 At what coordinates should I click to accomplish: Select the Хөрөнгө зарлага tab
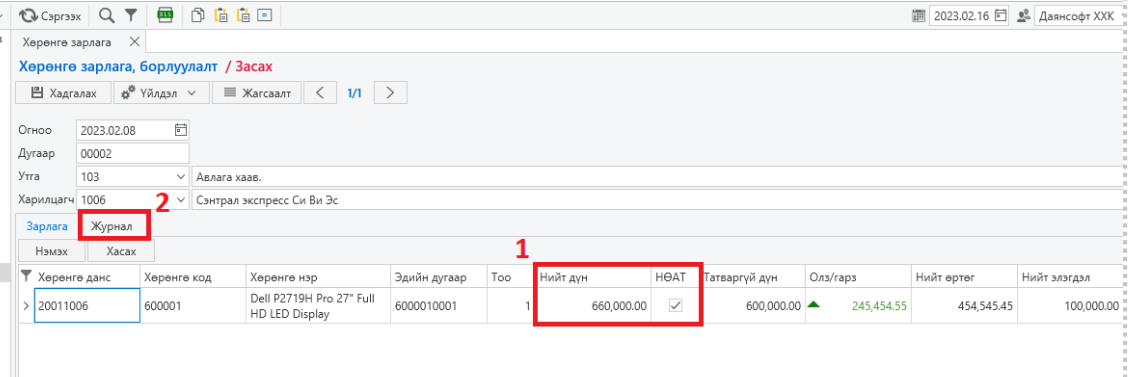(x=66, y=43)
